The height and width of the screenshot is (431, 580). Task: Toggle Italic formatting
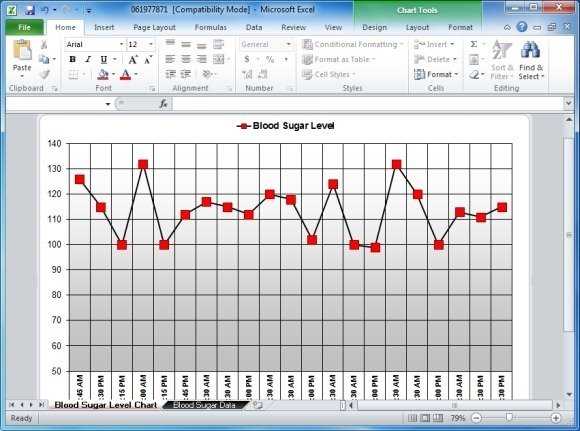pos(88,60)
